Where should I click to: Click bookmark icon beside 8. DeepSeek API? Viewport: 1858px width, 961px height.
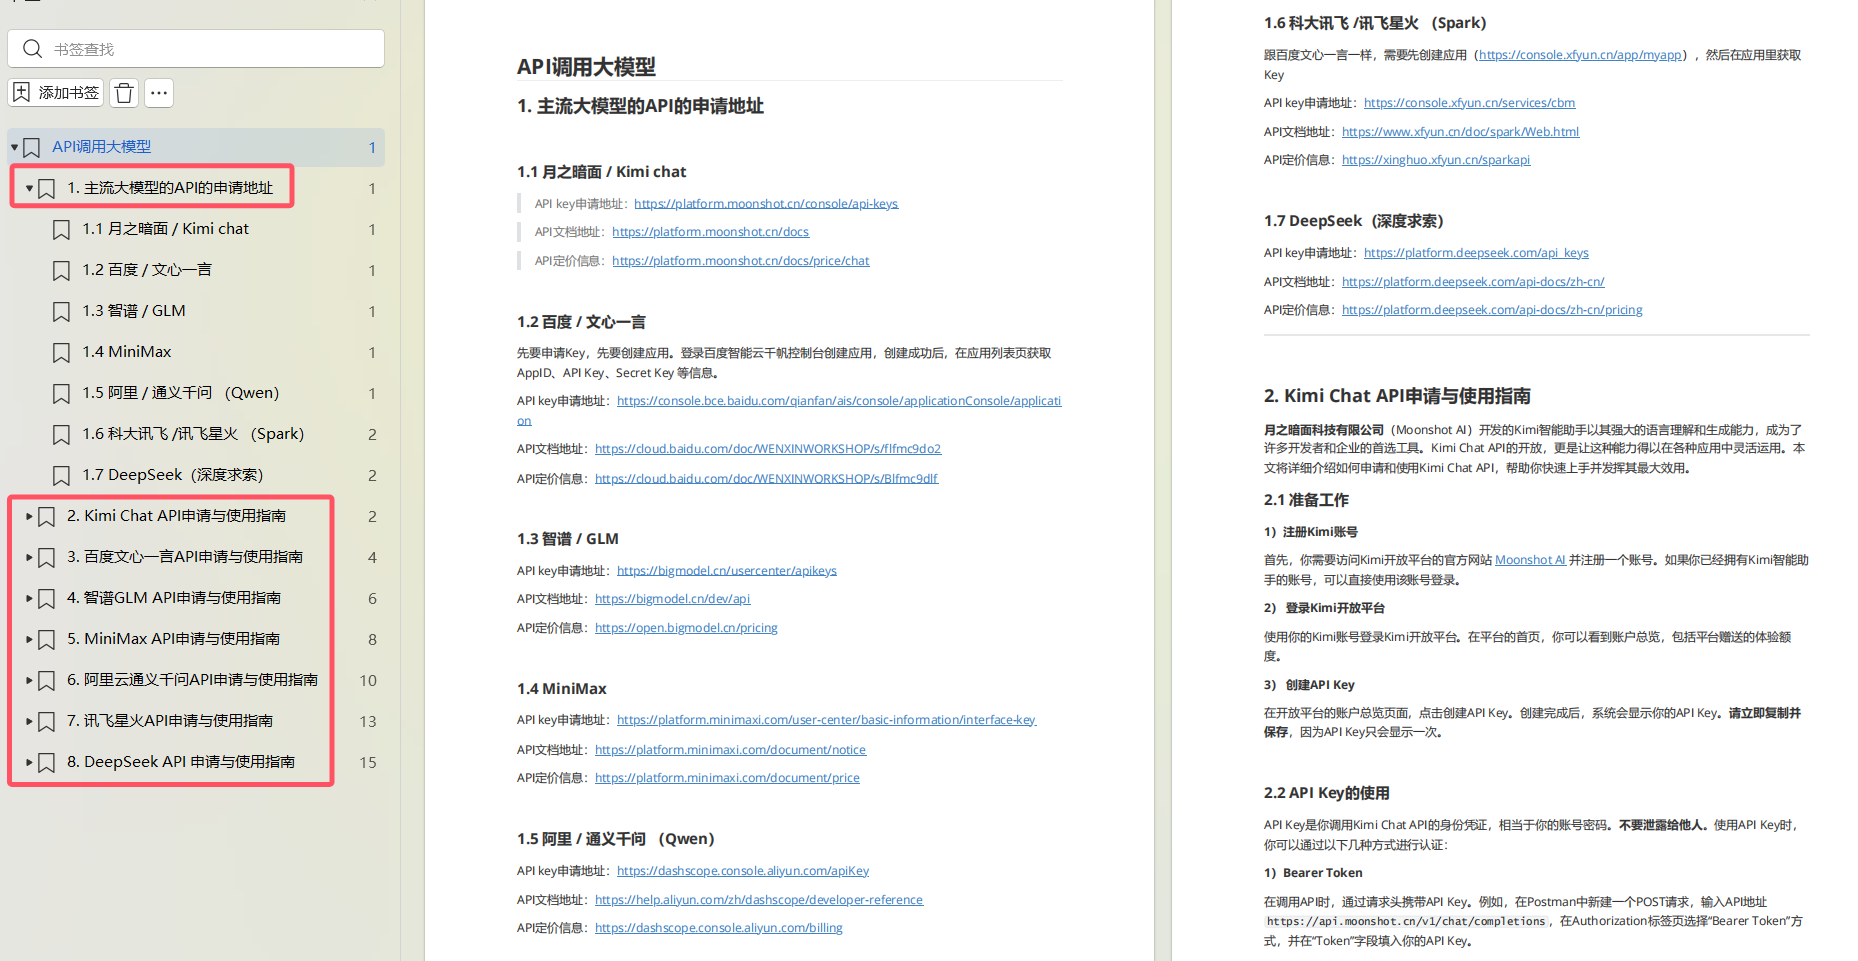(46, 763)
